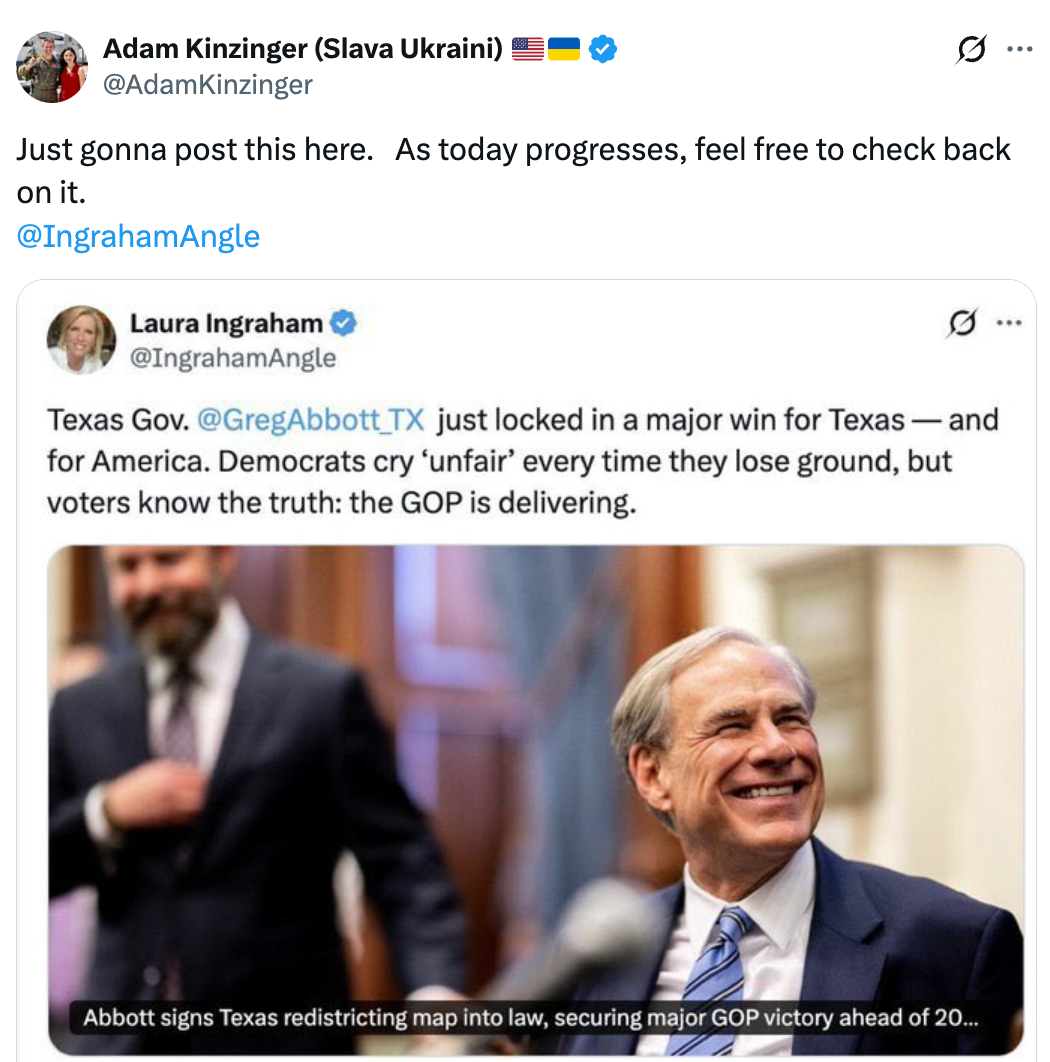Open Laura Ingraham's profile avatar
1050x1062 pixels.
(x=81, y=340)
